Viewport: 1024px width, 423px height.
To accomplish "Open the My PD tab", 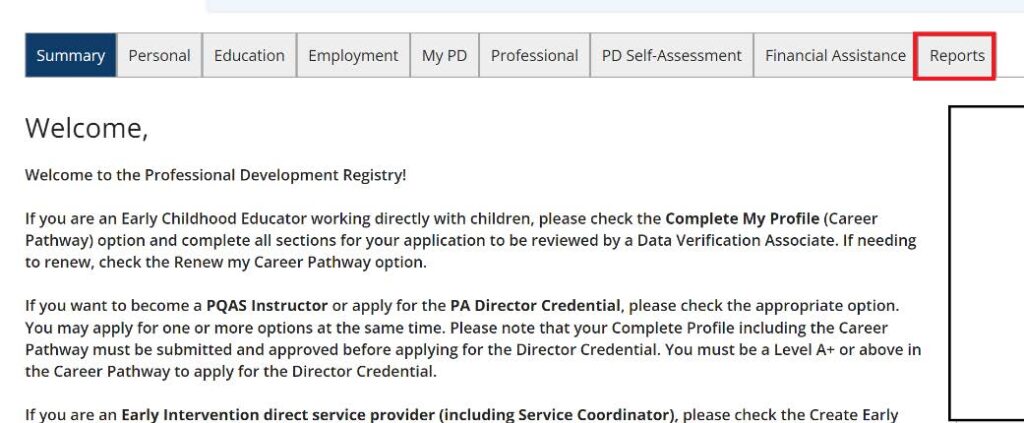I will click(445, 55).
